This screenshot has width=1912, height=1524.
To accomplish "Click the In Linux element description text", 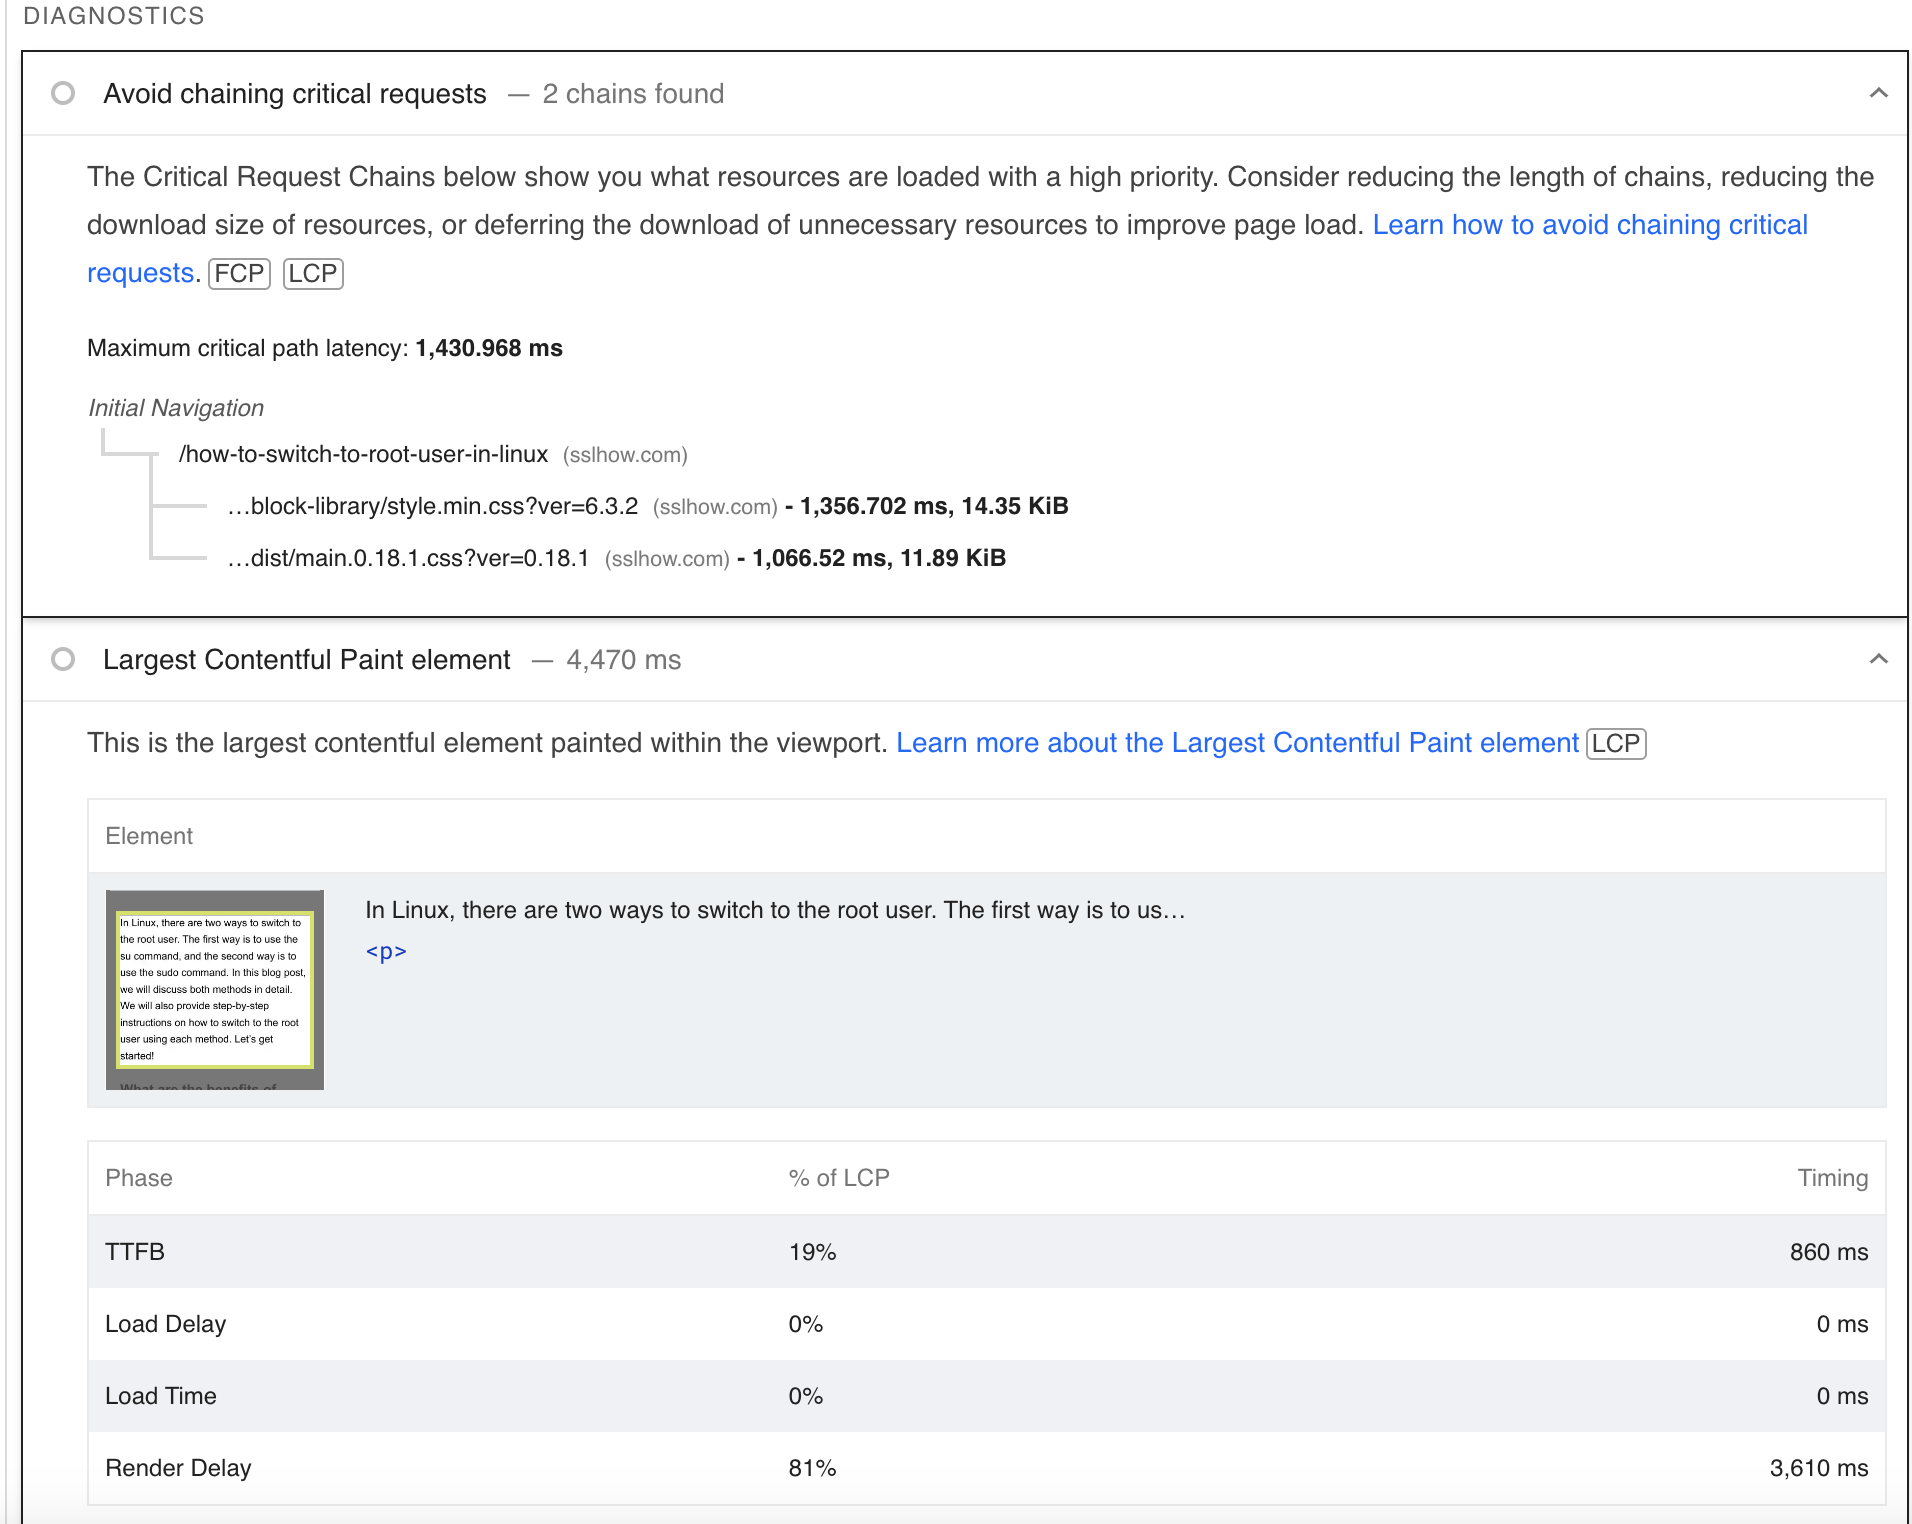I will coord(775,910).
